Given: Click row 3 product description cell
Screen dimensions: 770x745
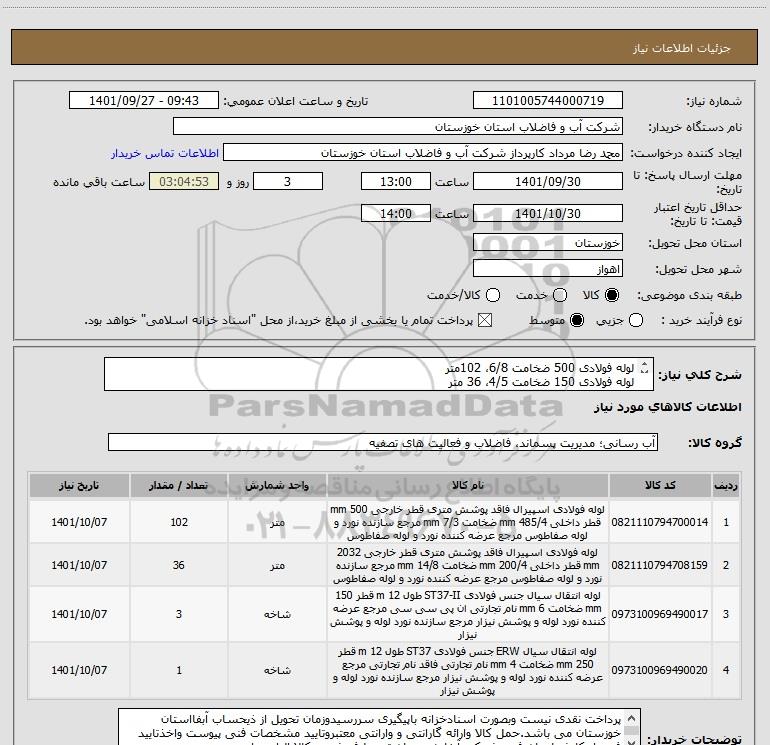Looking at the screenshot, I should click(x=468, y=615).
